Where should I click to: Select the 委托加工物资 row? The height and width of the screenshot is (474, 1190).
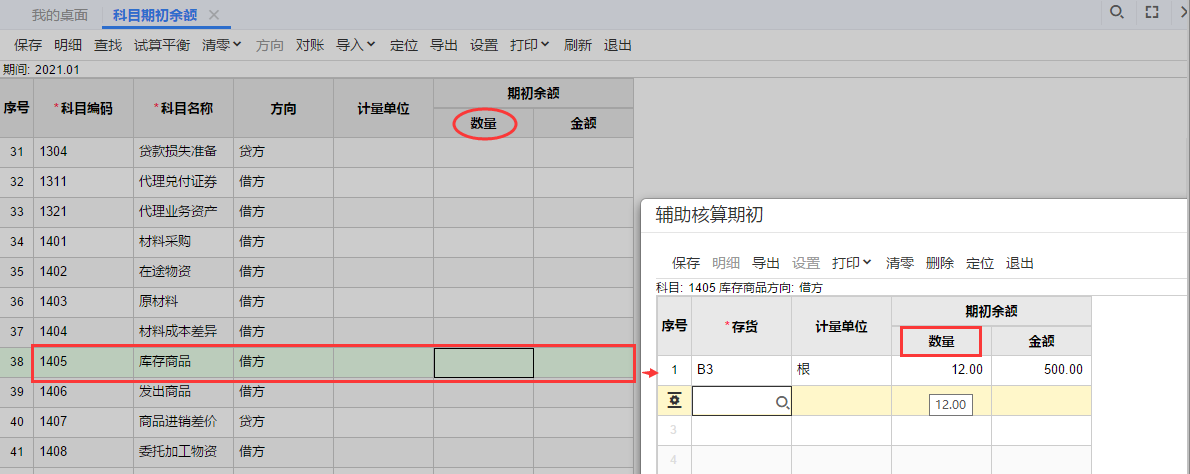[x=316, y=452]
